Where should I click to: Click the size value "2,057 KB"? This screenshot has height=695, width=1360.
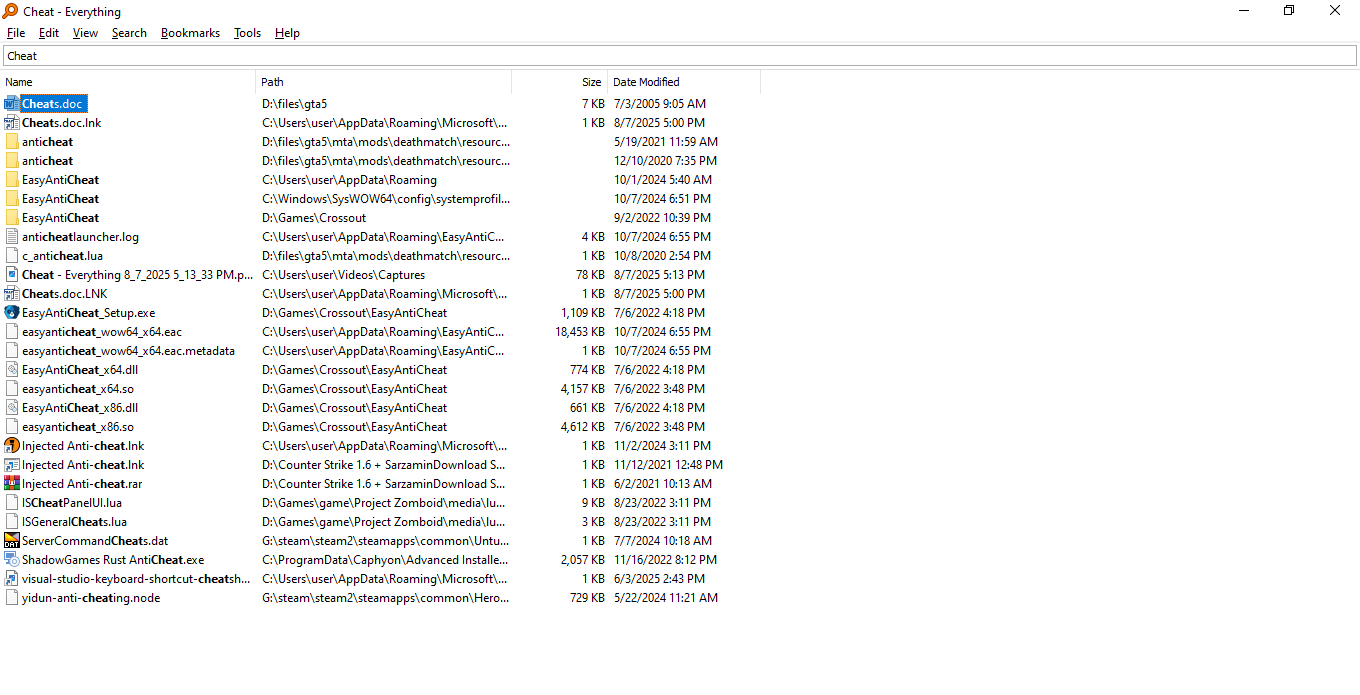(583, 560)
